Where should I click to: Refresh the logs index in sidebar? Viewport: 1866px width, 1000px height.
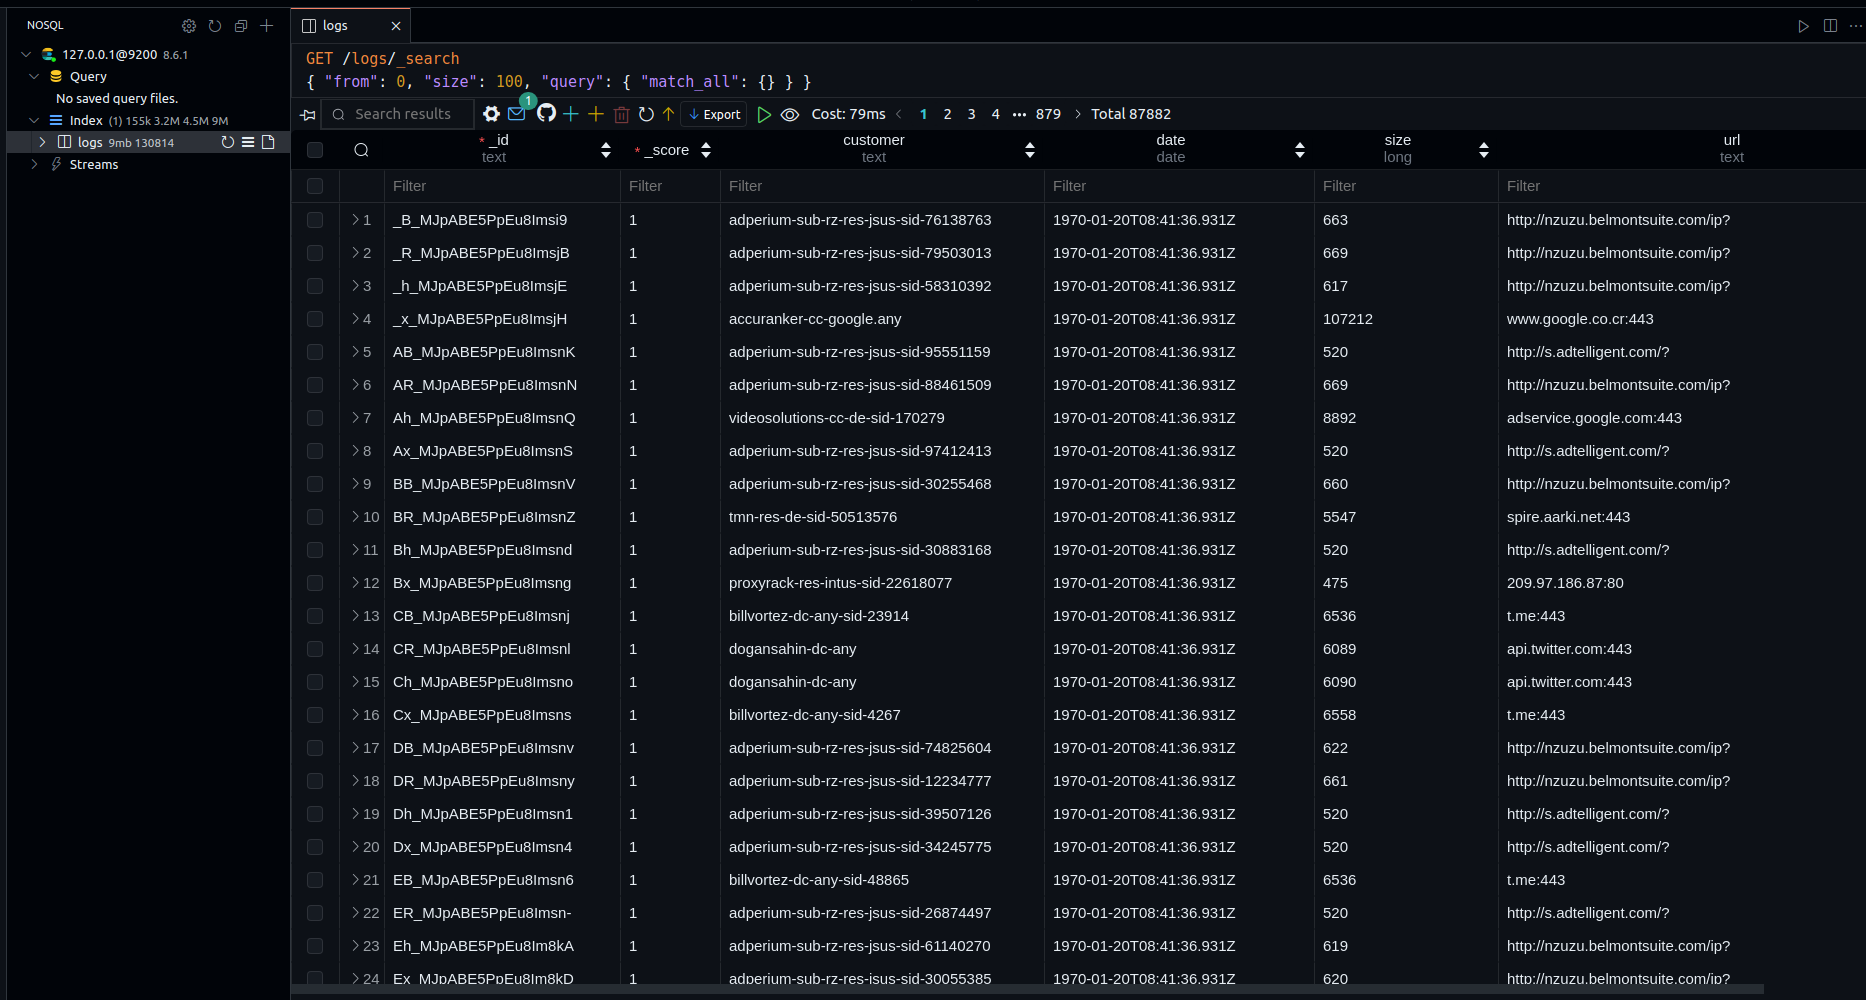pos(228,142)
